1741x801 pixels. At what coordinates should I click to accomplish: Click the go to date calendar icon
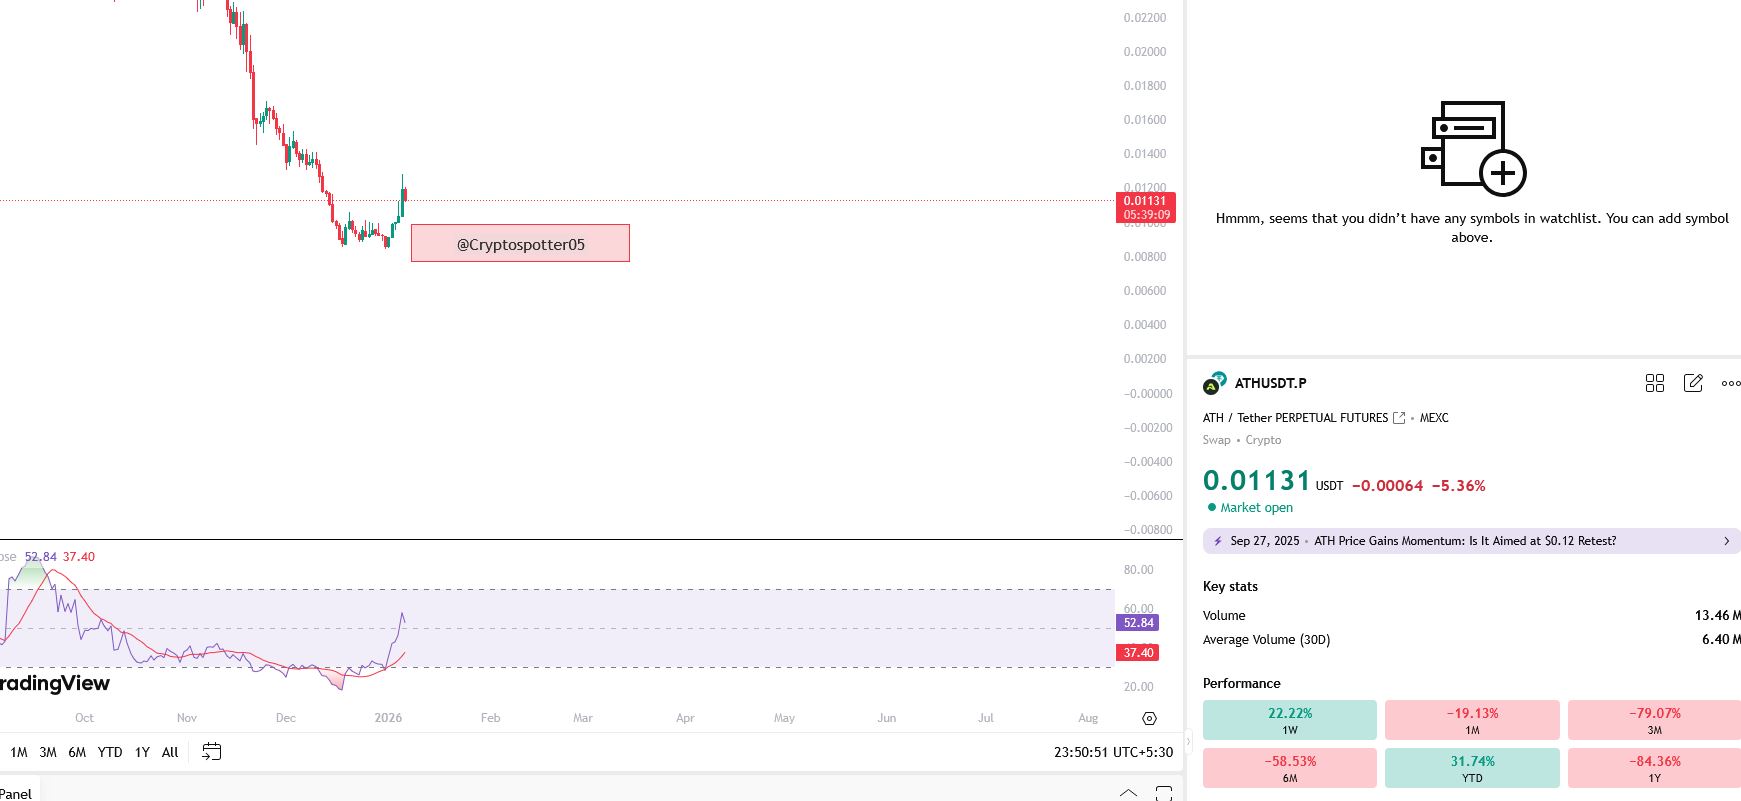211,752
